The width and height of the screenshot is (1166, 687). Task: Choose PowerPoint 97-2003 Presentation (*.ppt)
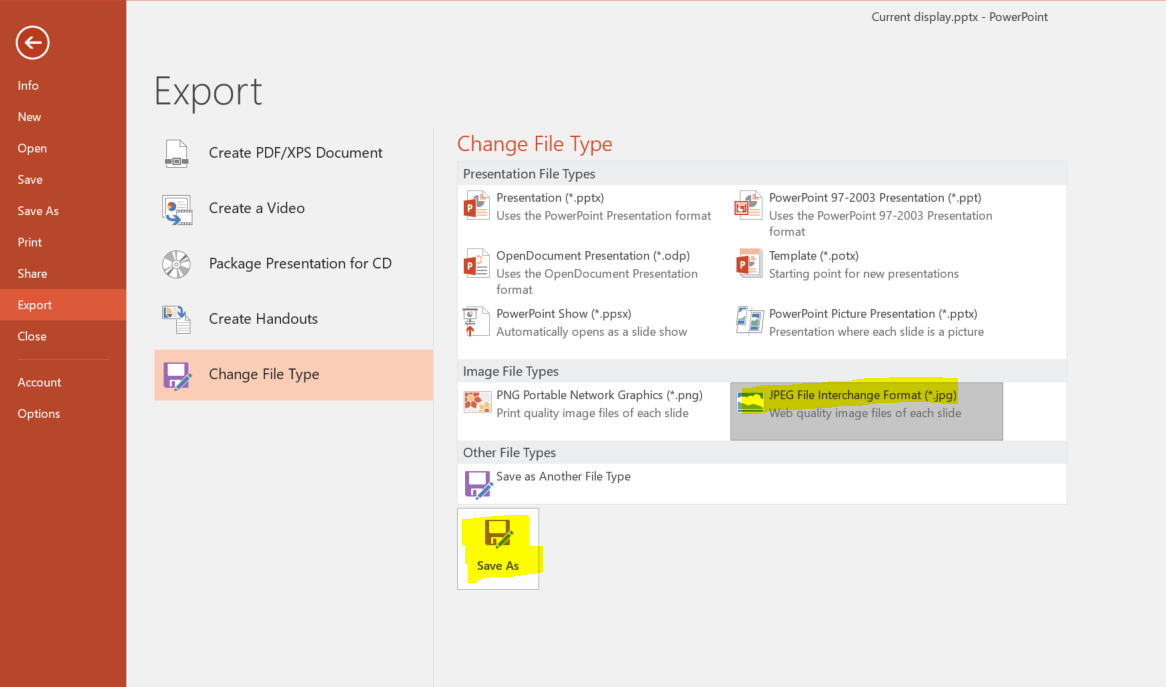866,214
